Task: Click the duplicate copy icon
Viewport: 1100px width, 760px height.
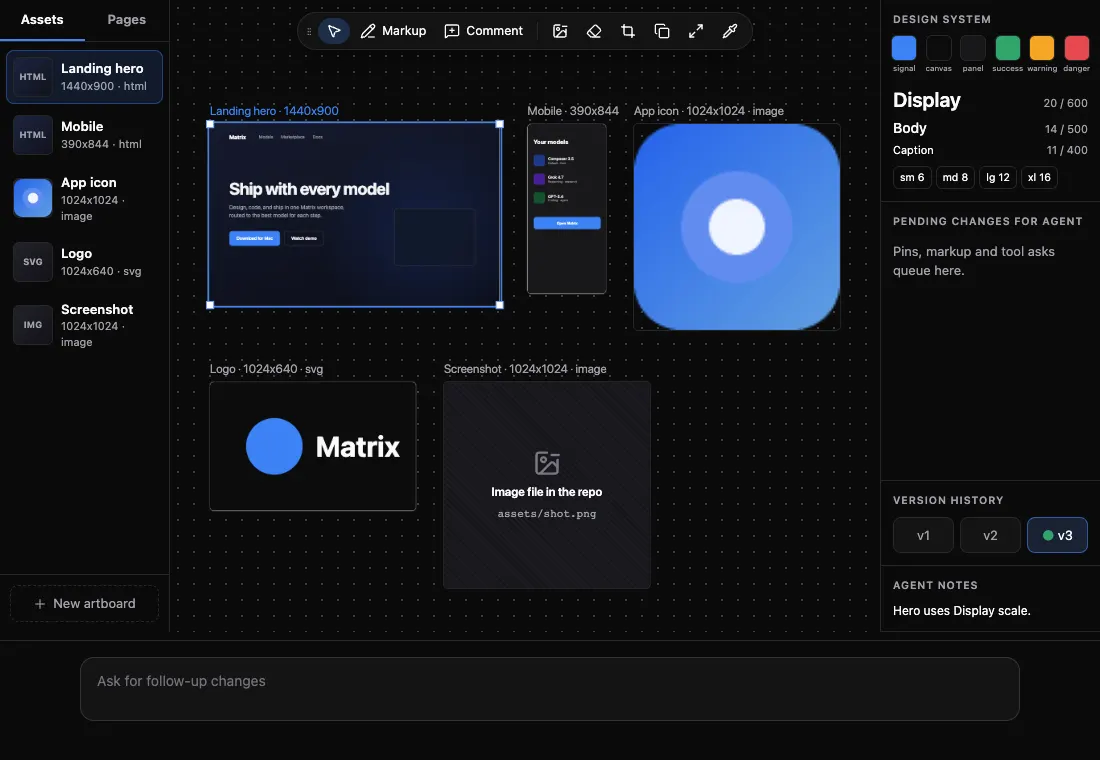Action: (662, 31)
